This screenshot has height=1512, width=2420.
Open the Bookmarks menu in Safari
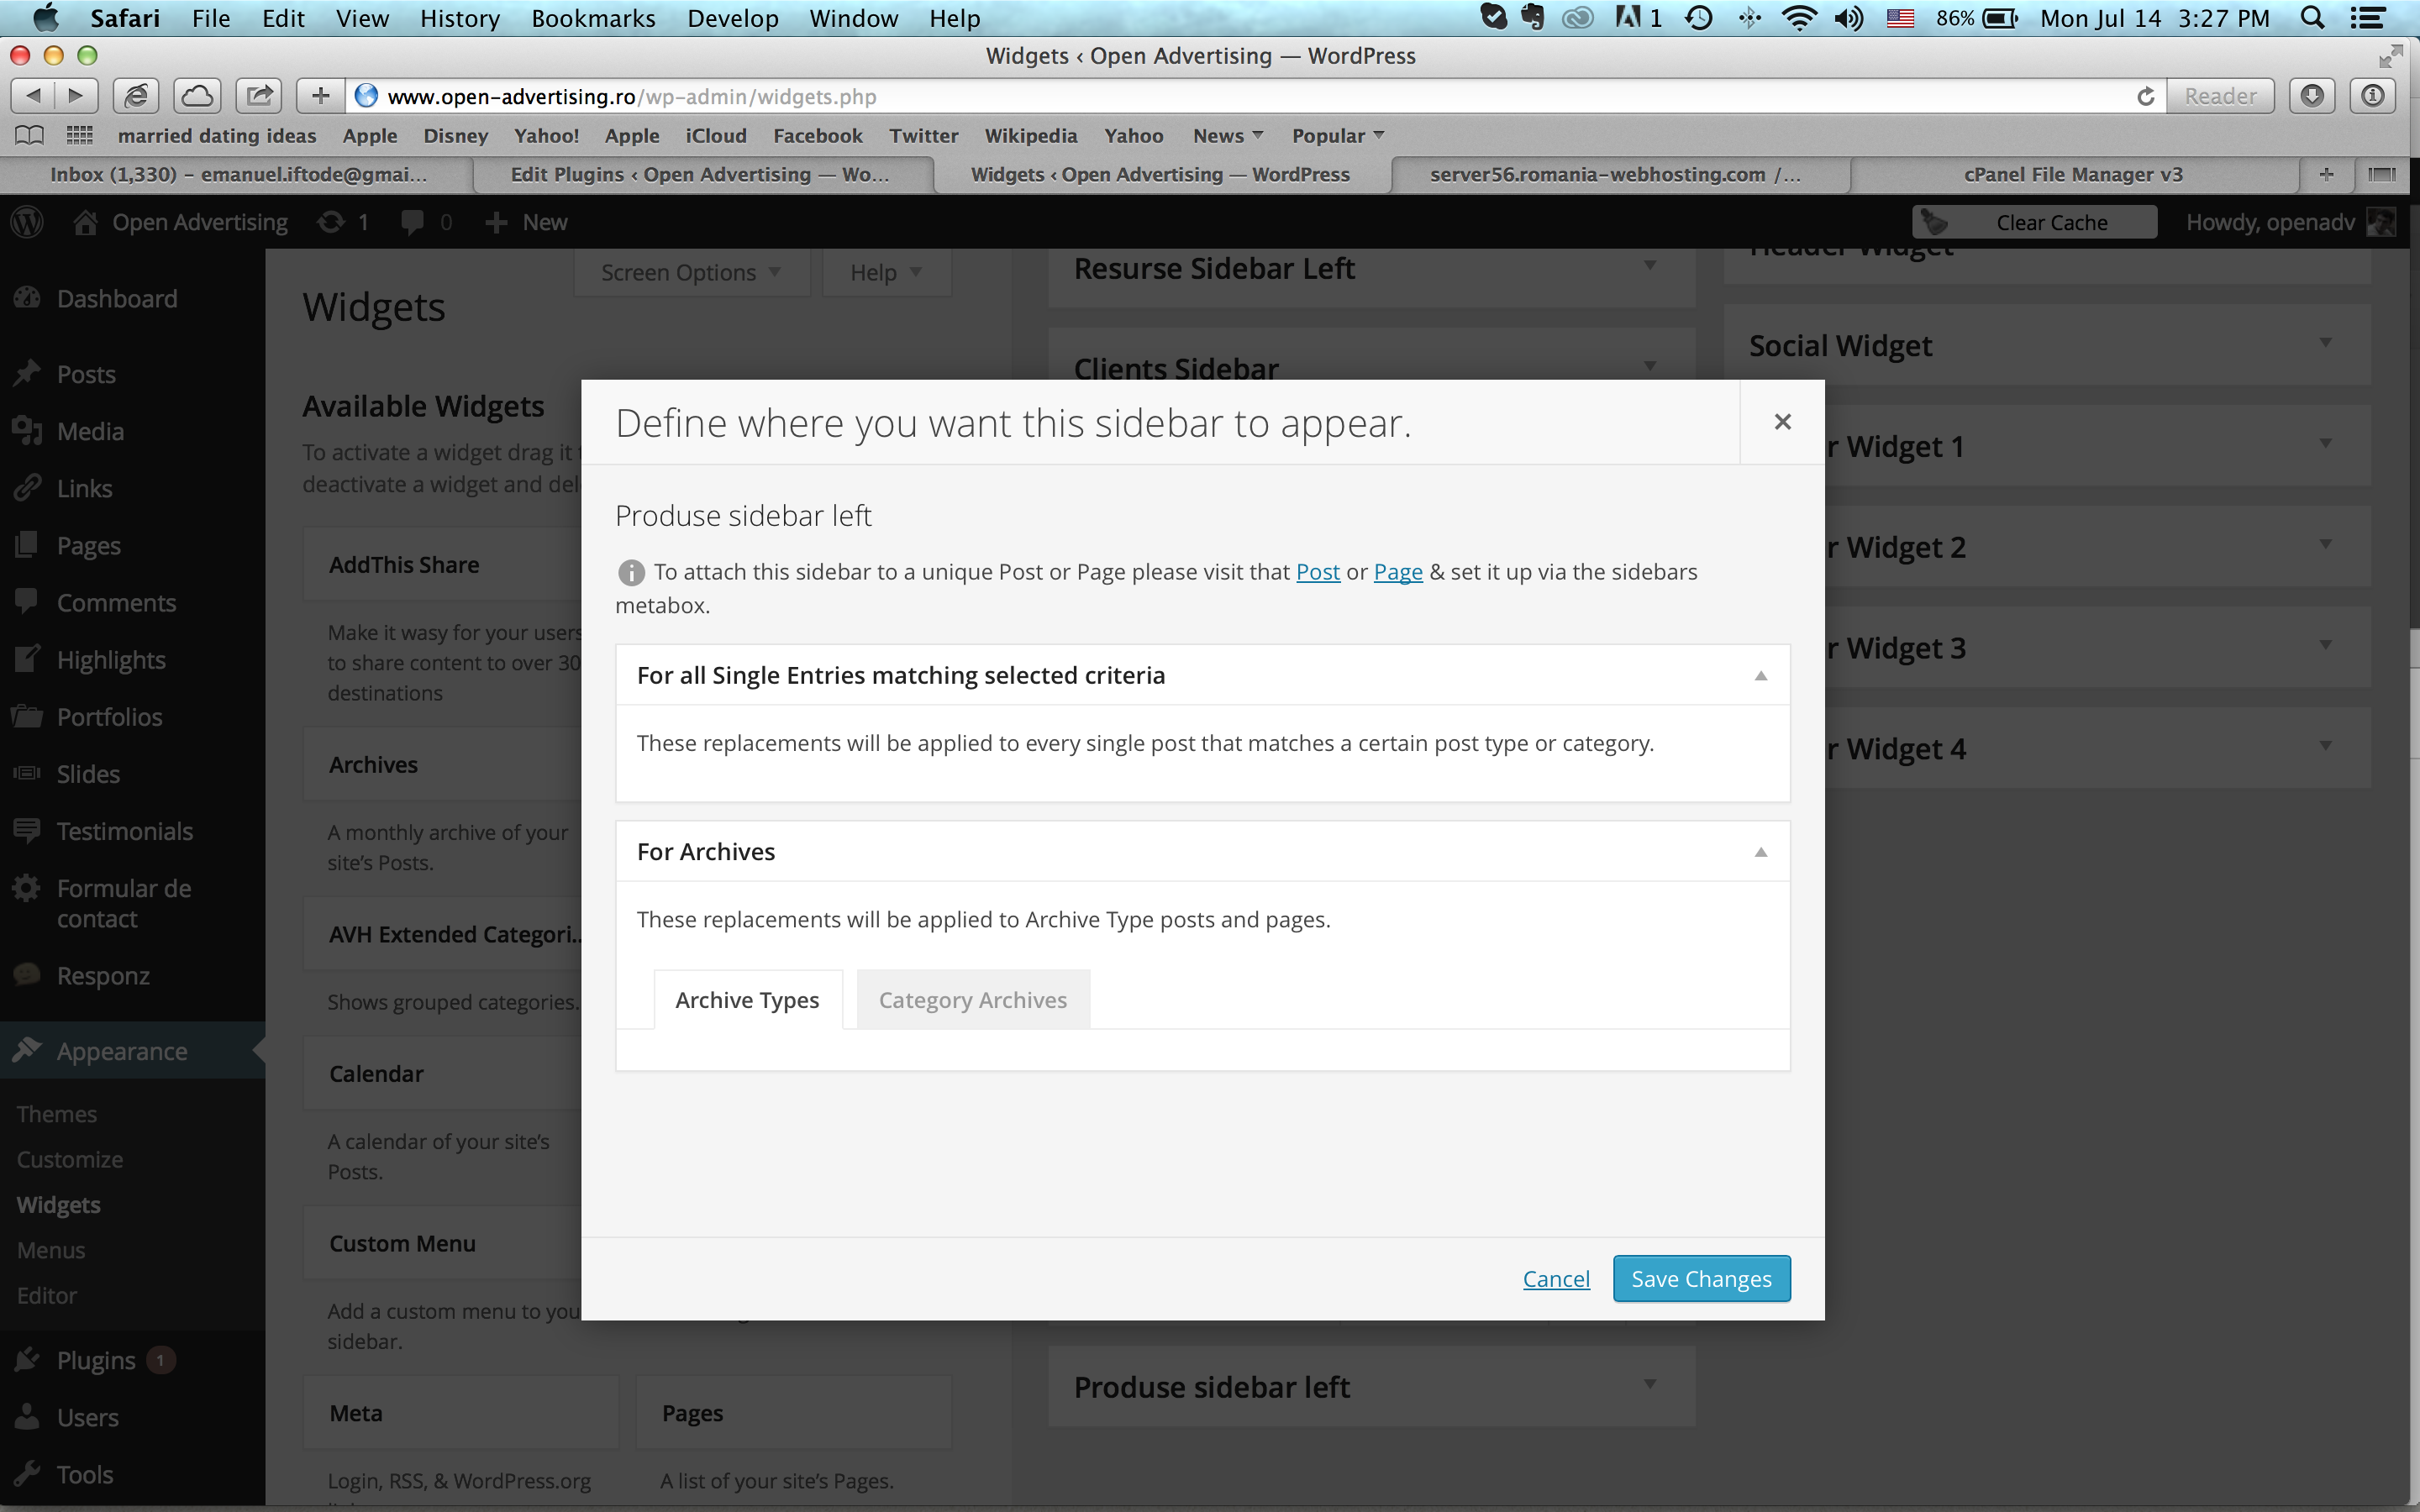coord(593,18)
